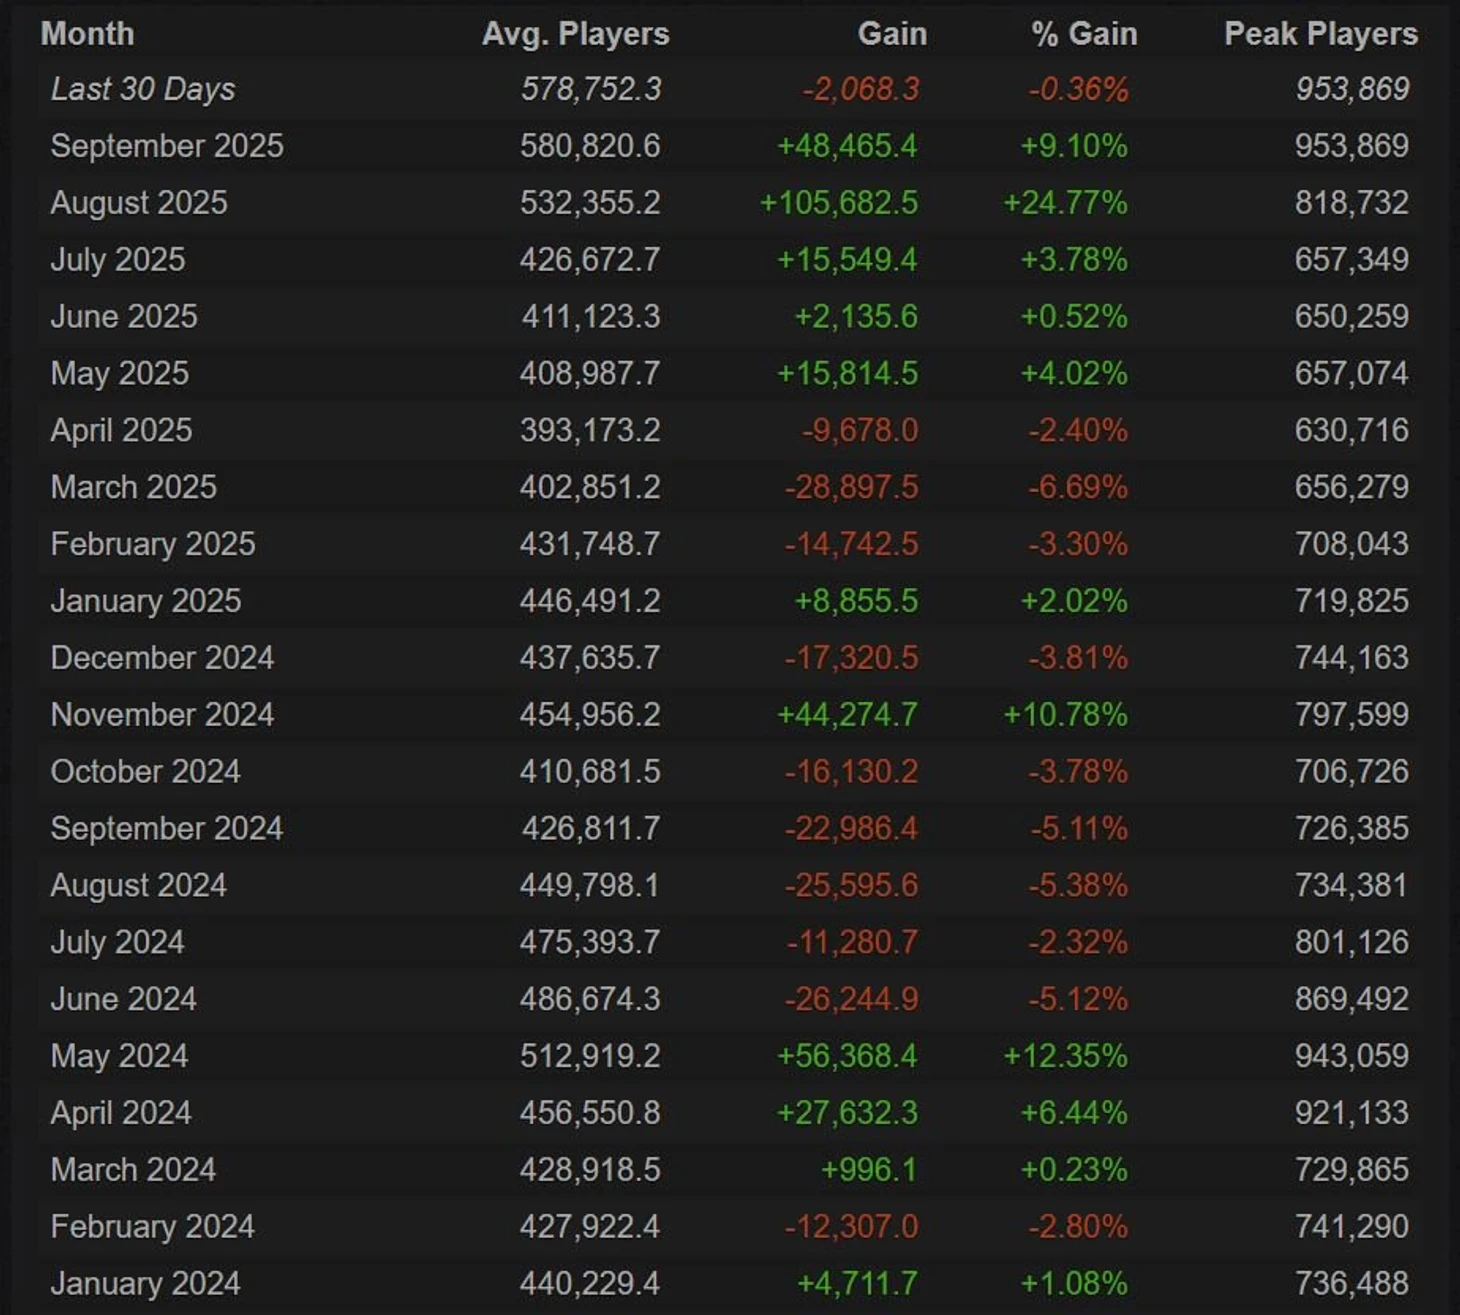Select May 2024 average players 512,919.2
The width and height of the screenshot is (1460, 1315).
tap(589, 1056)
